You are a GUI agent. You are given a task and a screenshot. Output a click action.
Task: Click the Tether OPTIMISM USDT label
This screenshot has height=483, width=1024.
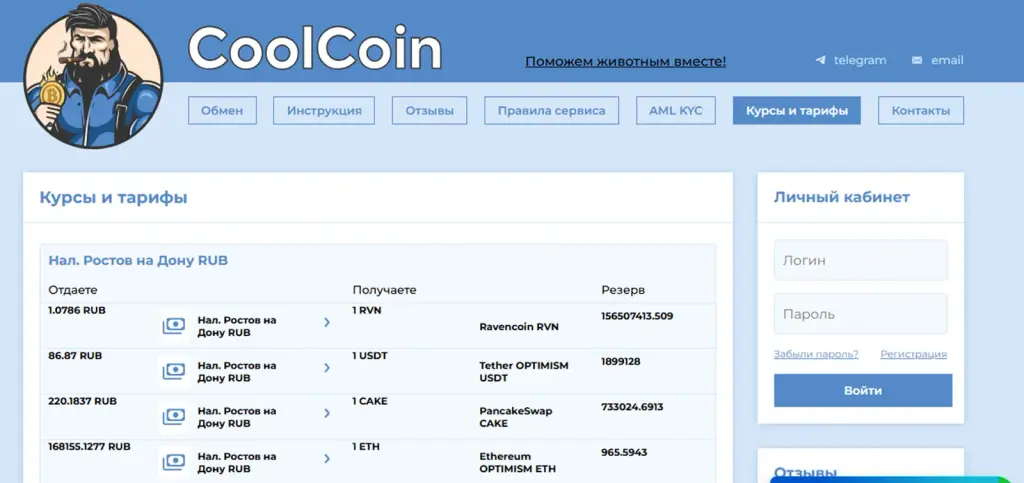(x=524, y=371)
